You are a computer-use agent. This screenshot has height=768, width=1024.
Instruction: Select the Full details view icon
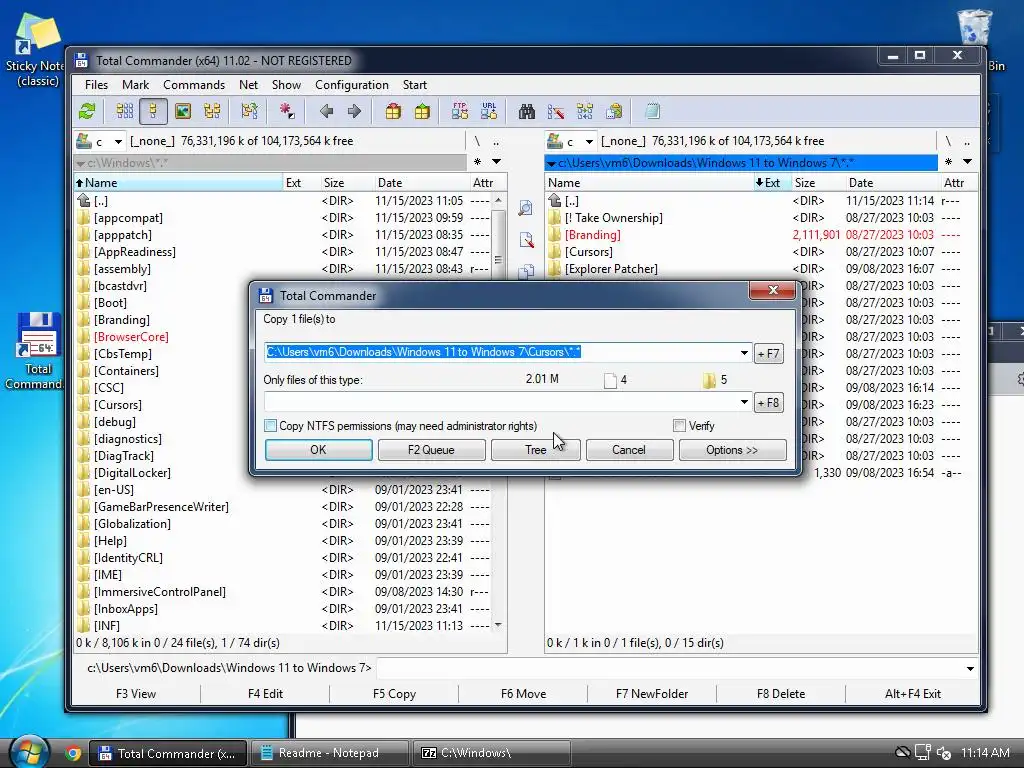tap(153, 111)
